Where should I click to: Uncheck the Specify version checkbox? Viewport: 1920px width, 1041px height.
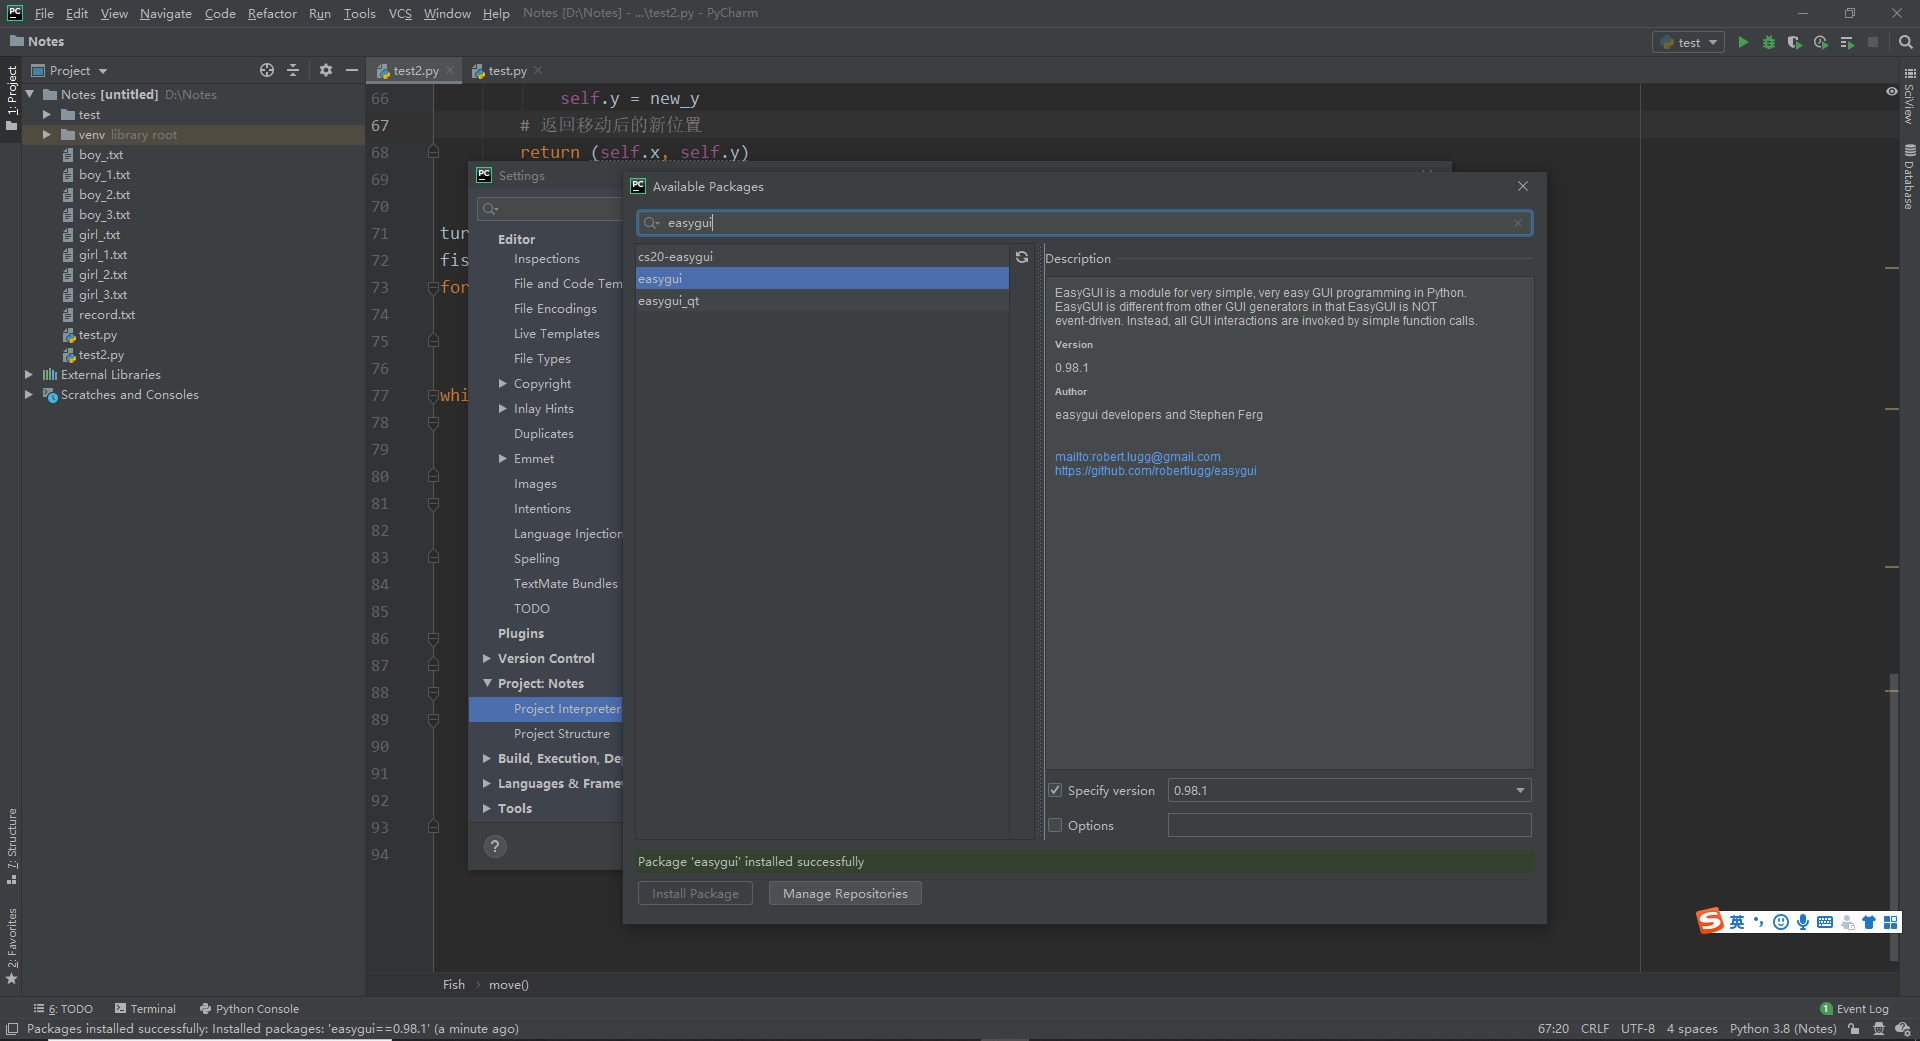click(1055, 790)
